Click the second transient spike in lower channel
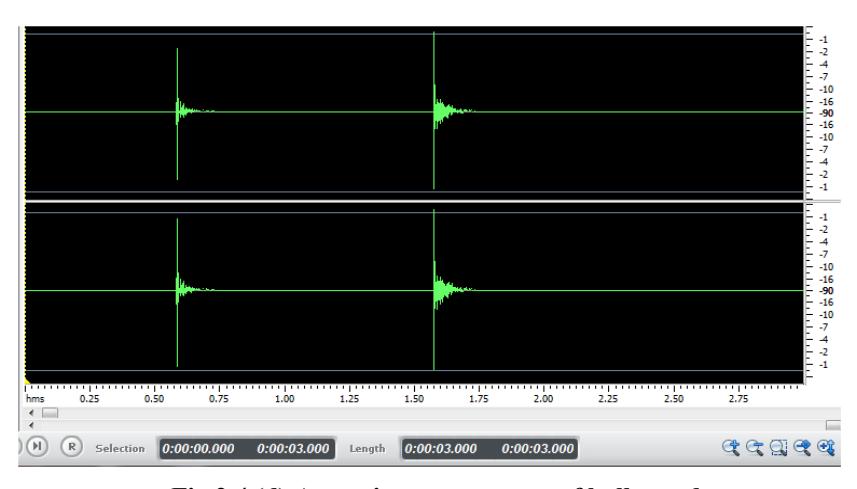 [x=434, y=290]
